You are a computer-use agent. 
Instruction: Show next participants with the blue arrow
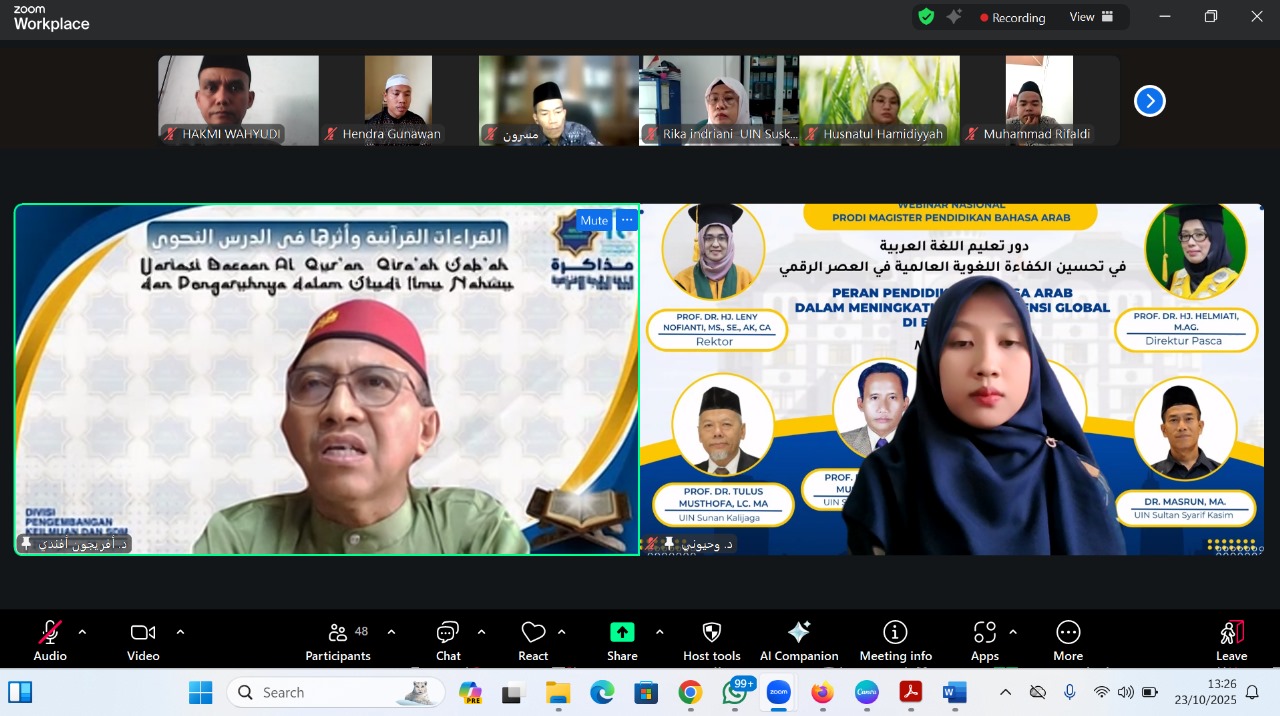(1149, 101)
